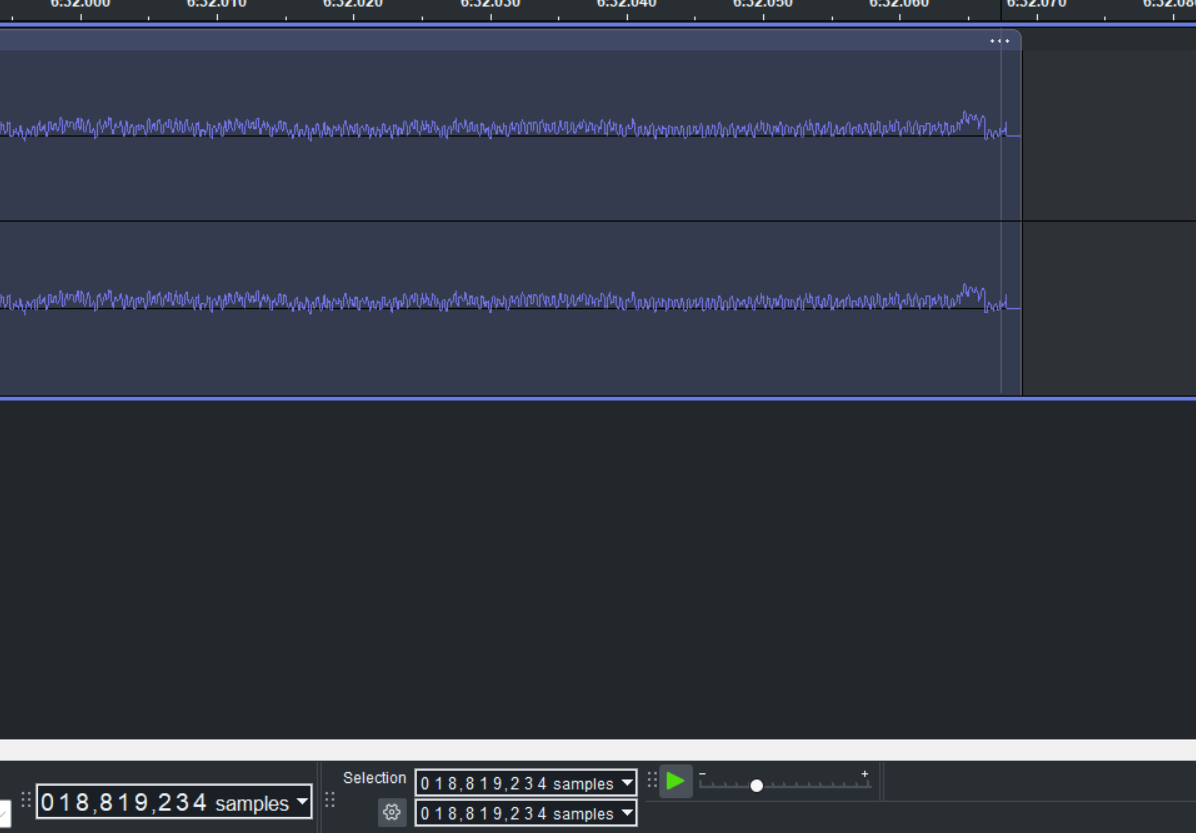Screen dimensions: 1196x833
Task: Select the large audio position samples field
Action: 124,802
